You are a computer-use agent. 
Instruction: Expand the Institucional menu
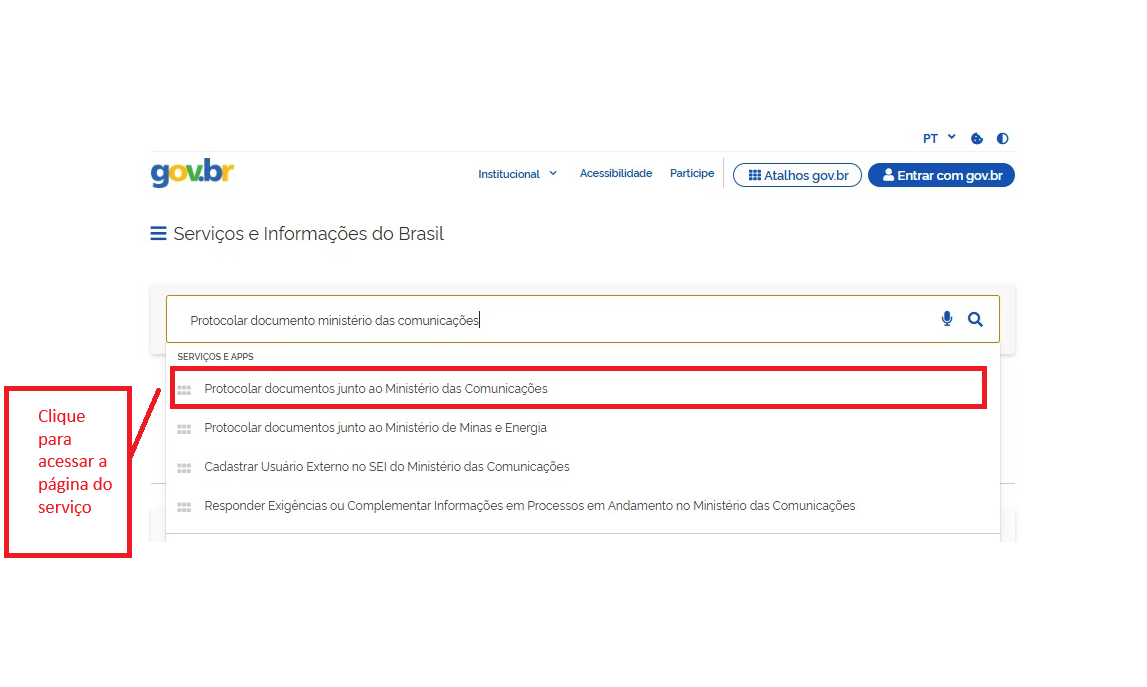tap(517, 174)
